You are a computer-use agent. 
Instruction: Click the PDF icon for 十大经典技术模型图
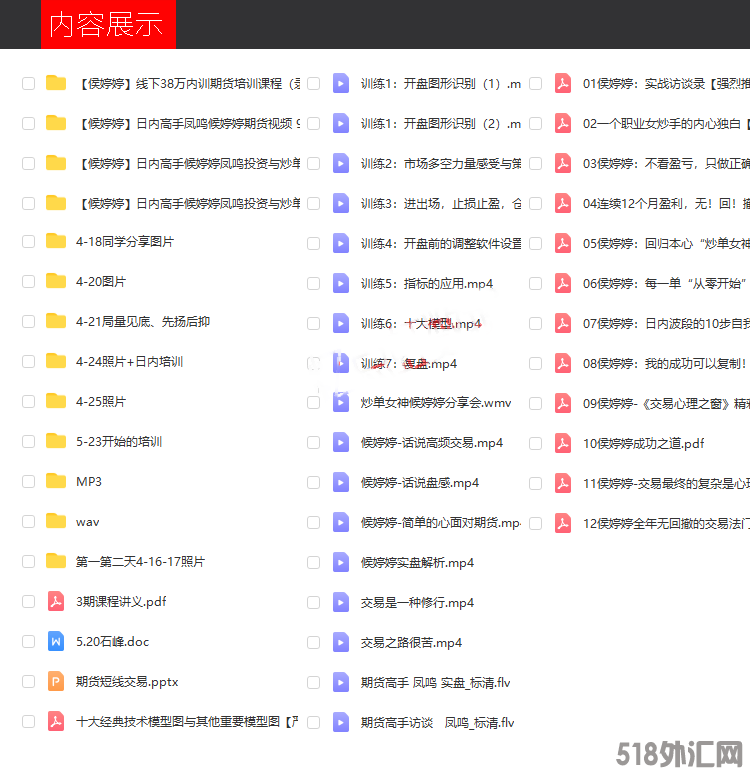click(x=56, y=721)
